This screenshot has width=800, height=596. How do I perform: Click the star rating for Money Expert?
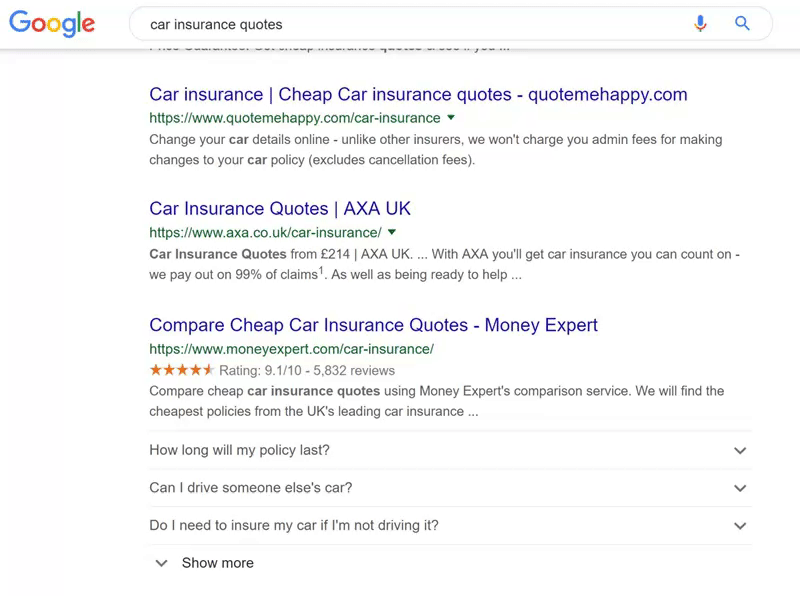182,370
